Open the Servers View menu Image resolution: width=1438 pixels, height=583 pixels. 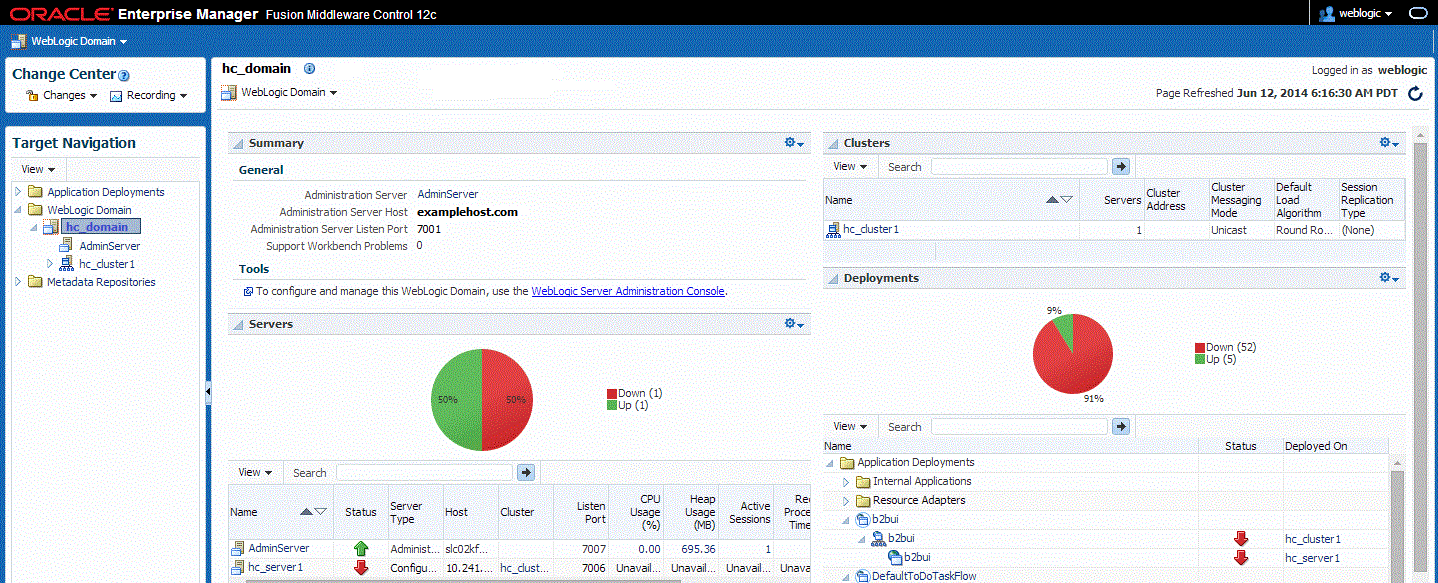(256, 472)
